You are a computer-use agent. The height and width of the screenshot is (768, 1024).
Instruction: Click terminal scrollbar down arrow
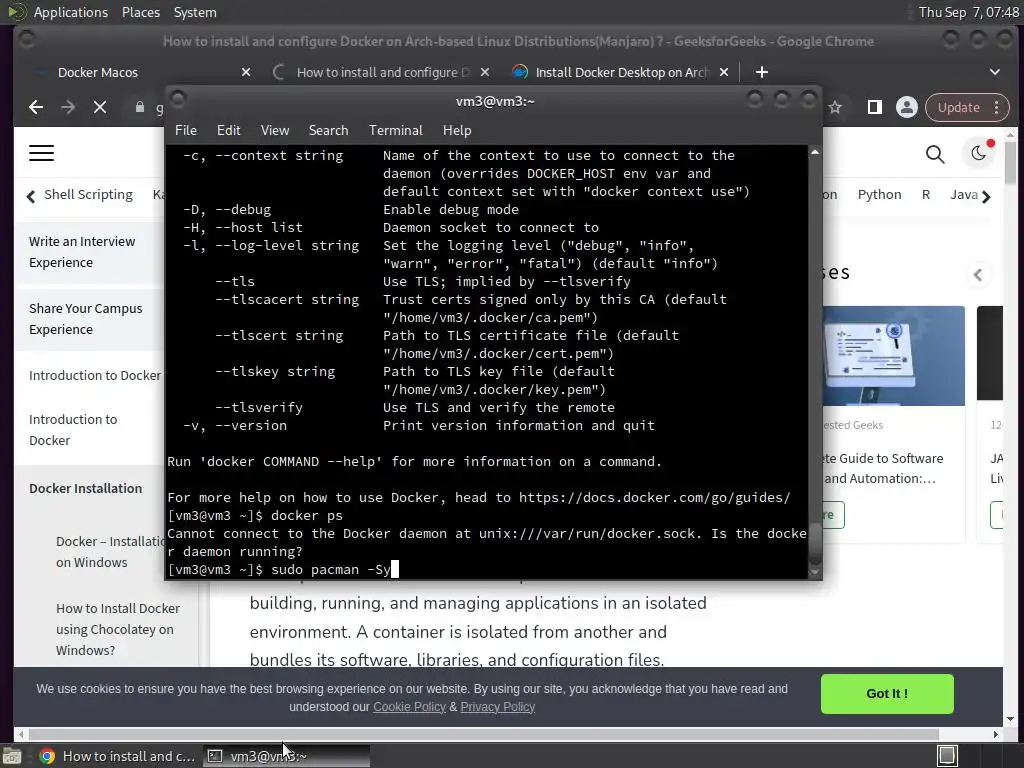814,573
